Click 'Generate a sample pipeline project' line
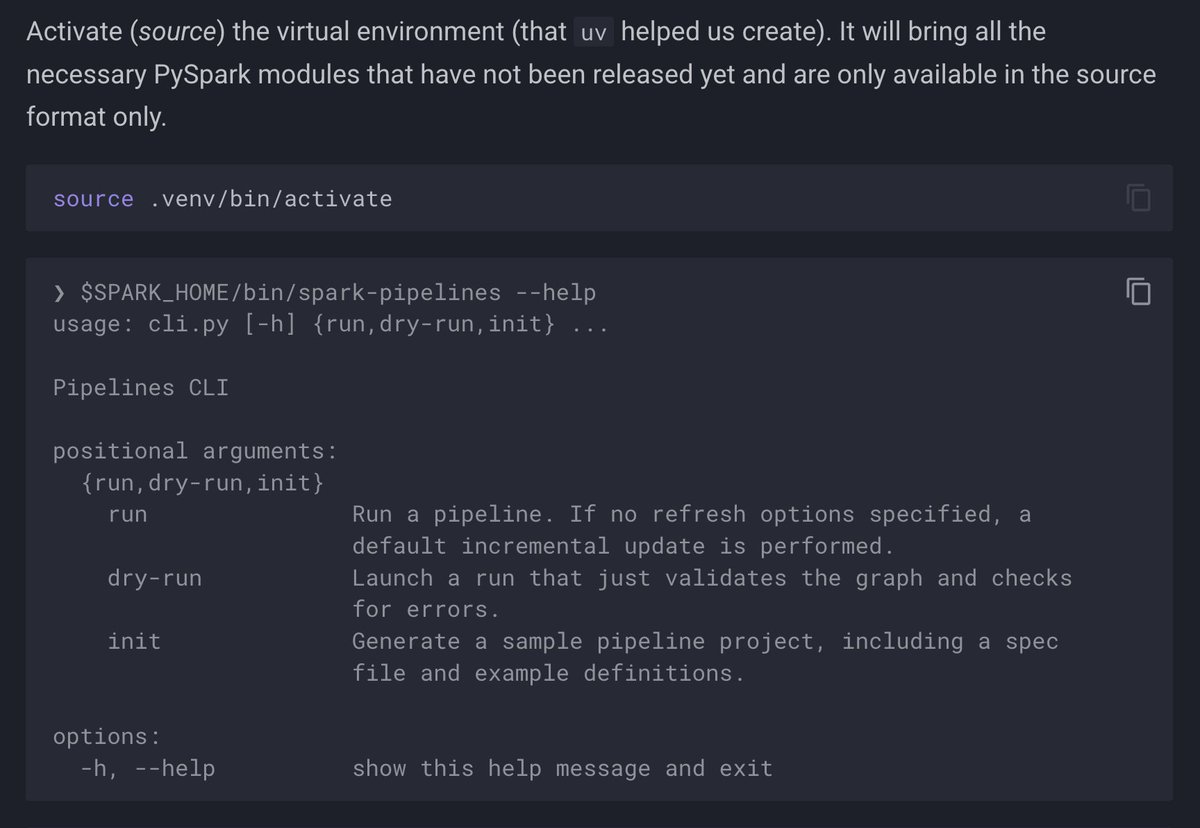 point(705,641)
